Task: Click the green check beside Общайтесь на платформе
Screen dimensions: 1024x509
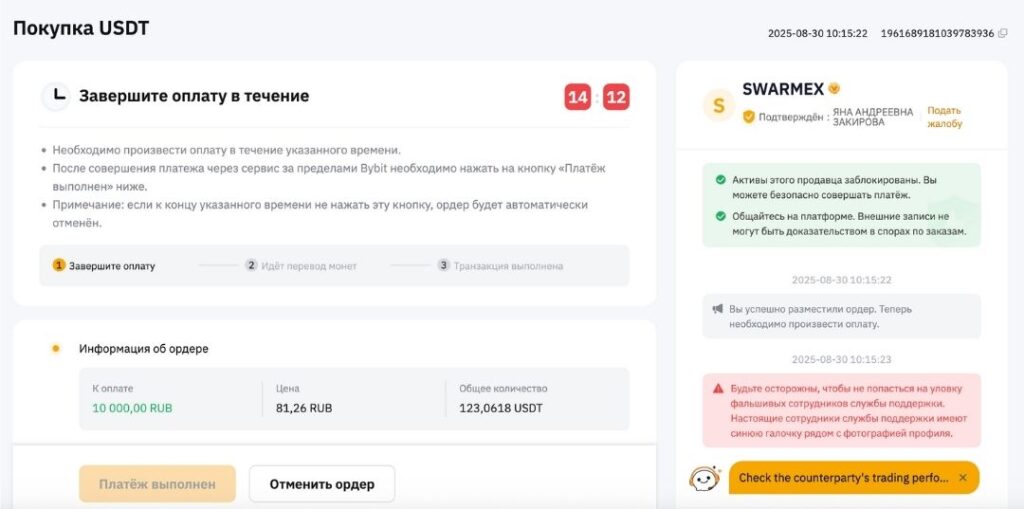Action: coord(720,216)
